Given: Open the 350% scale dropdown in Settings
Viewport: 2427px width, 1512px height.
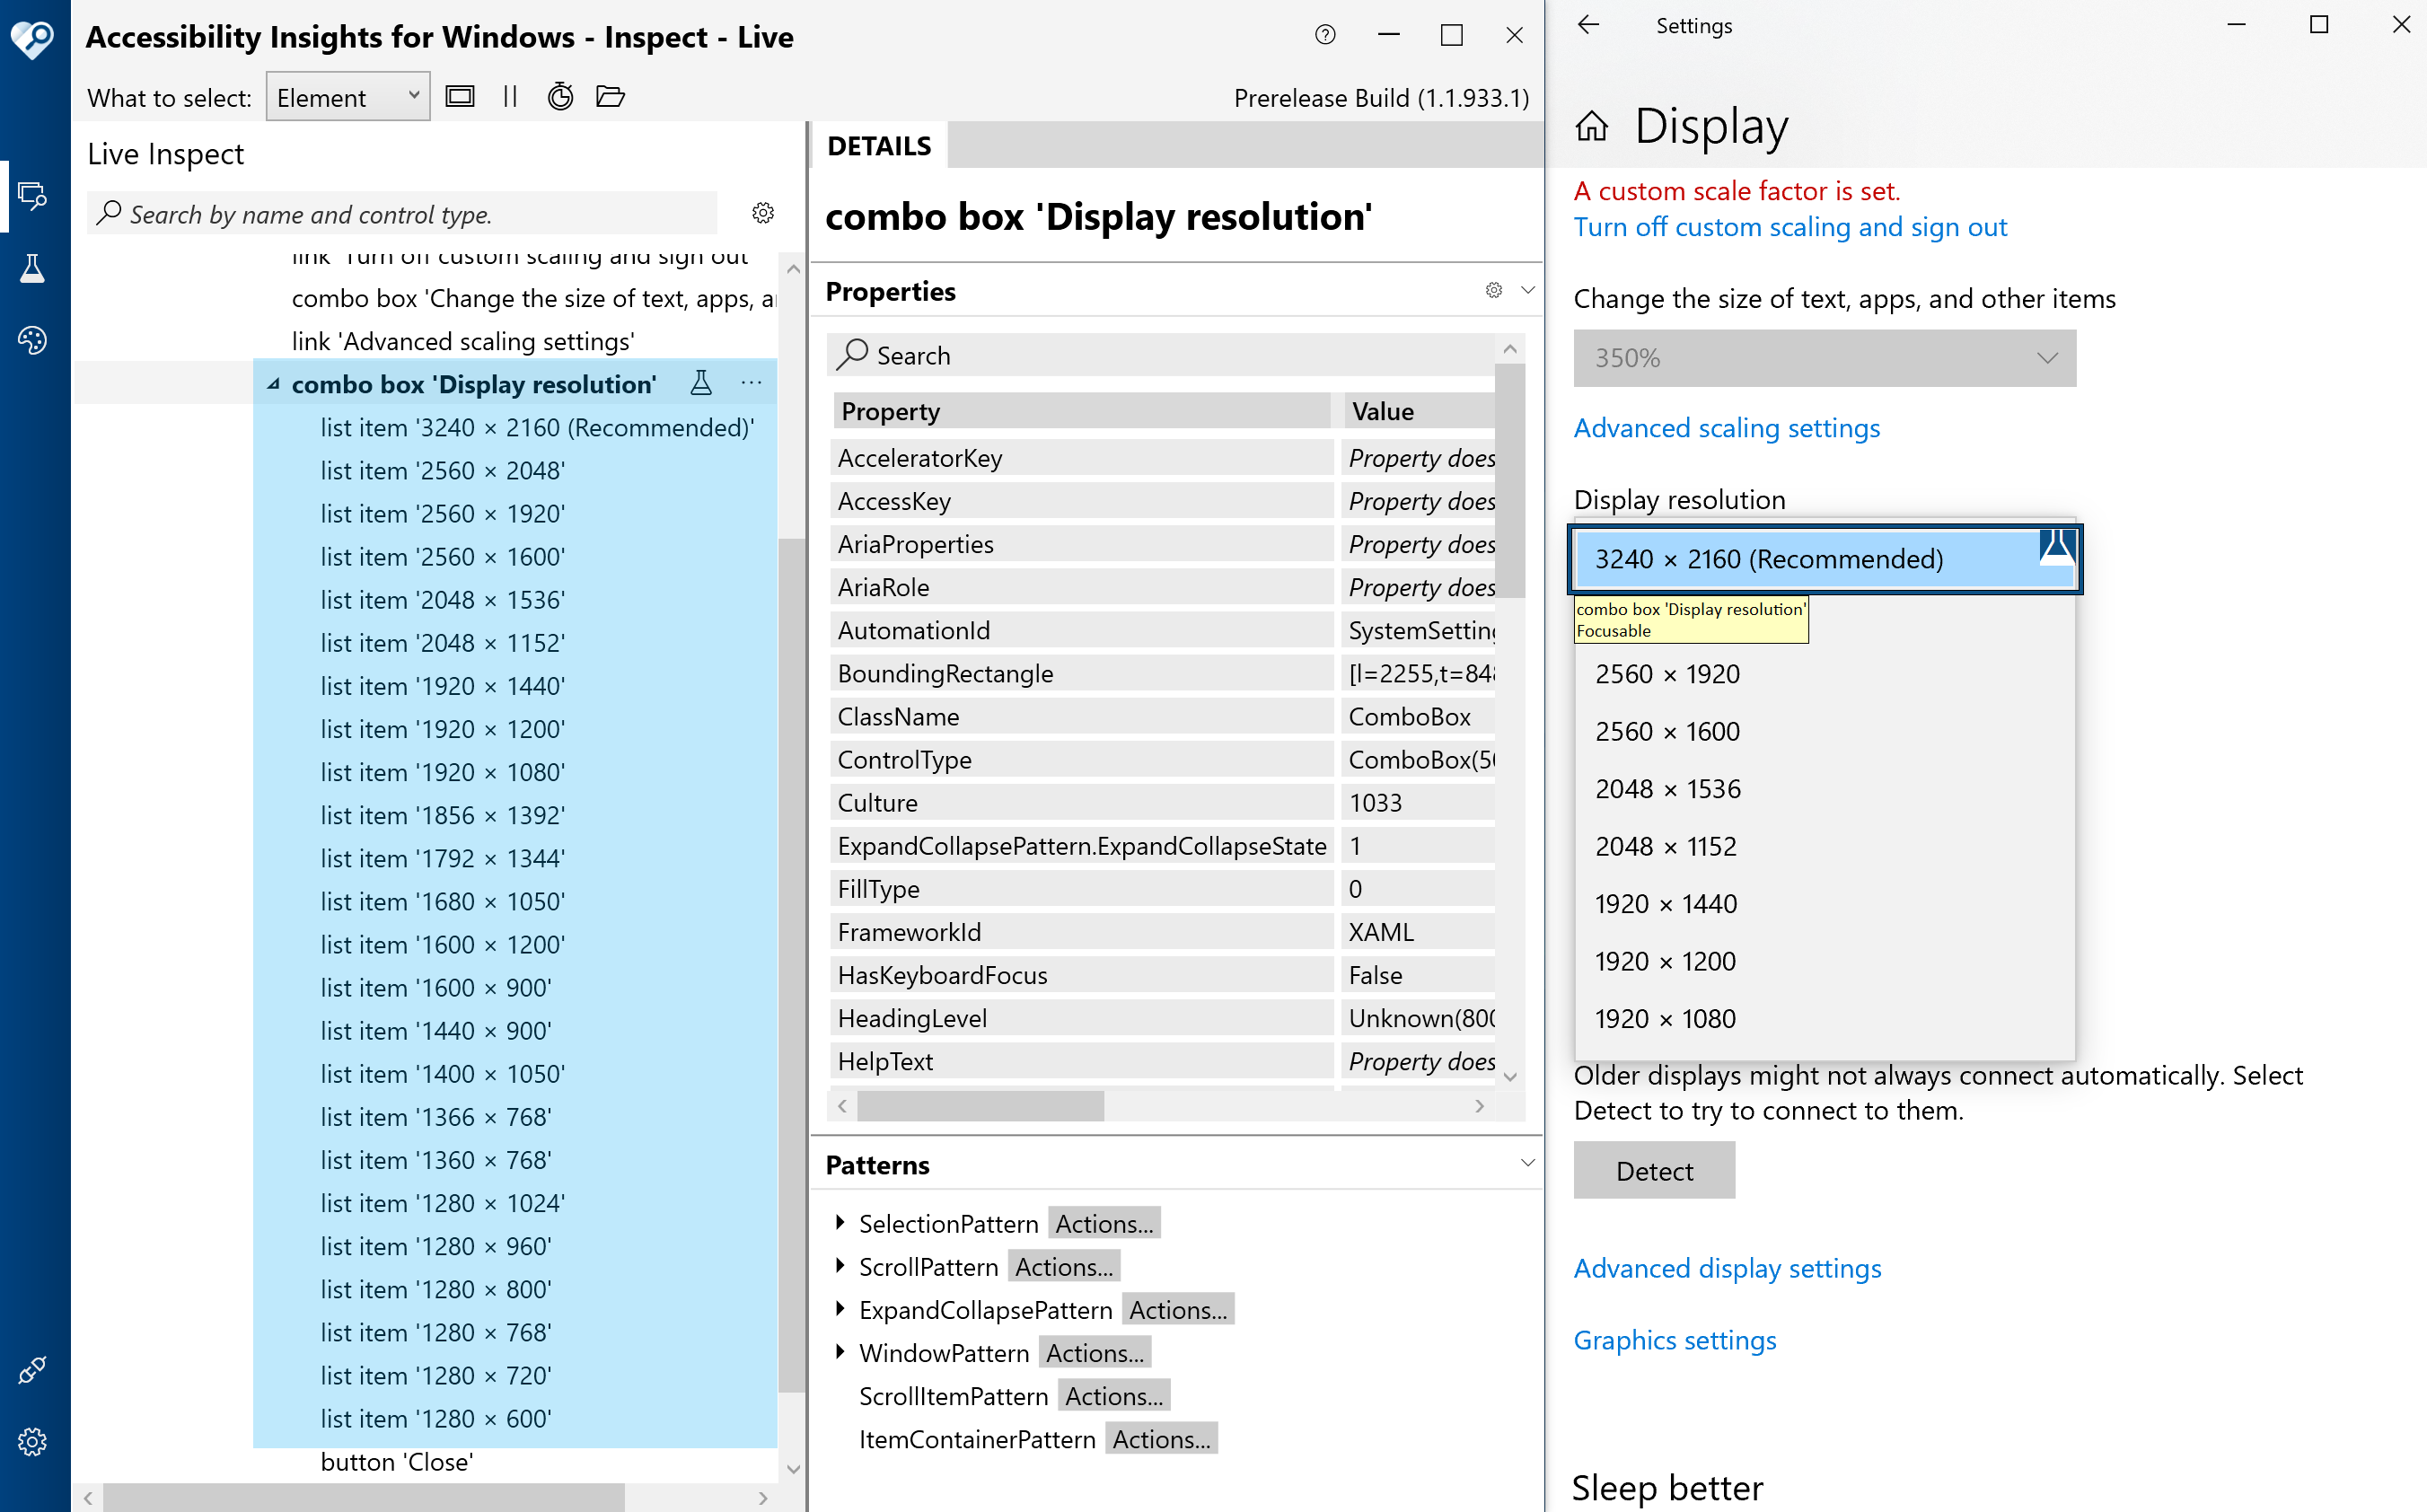Looking at the screenshot, I should (1825, 358).
